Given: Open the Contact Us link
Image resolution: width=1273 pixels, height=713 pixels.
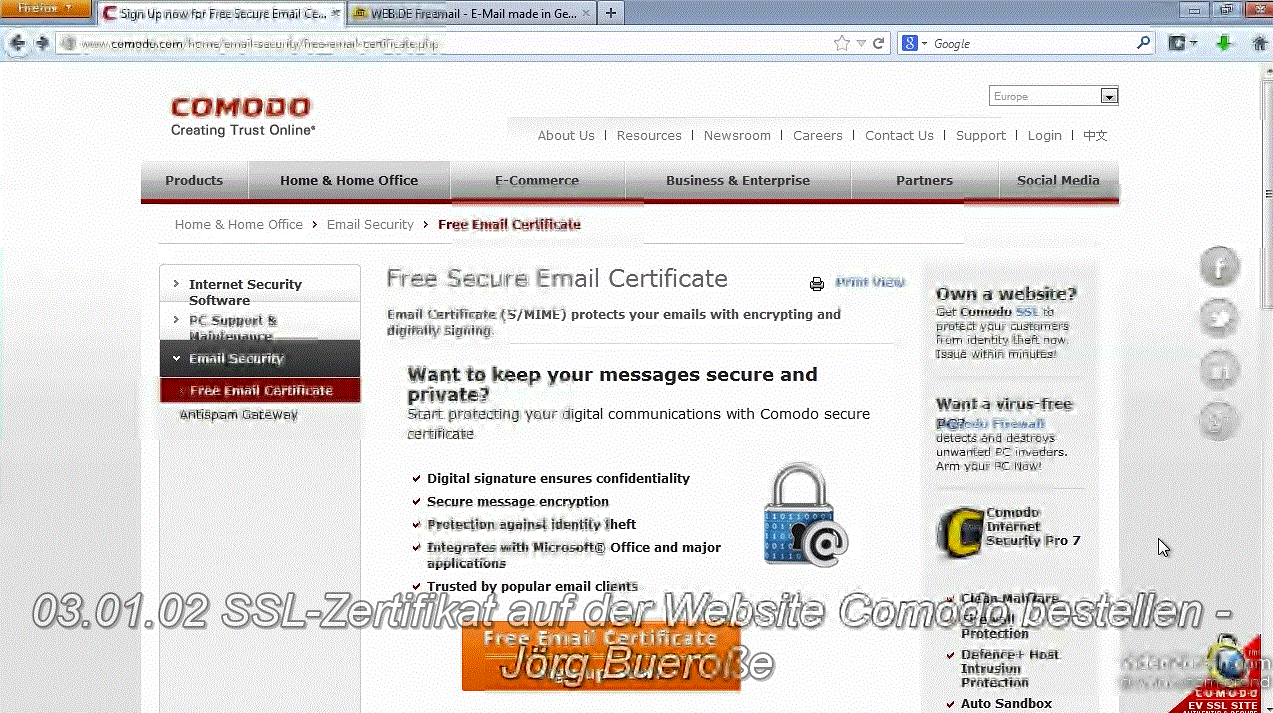Looking at the screenshot, I should click(x=899, y=136).
